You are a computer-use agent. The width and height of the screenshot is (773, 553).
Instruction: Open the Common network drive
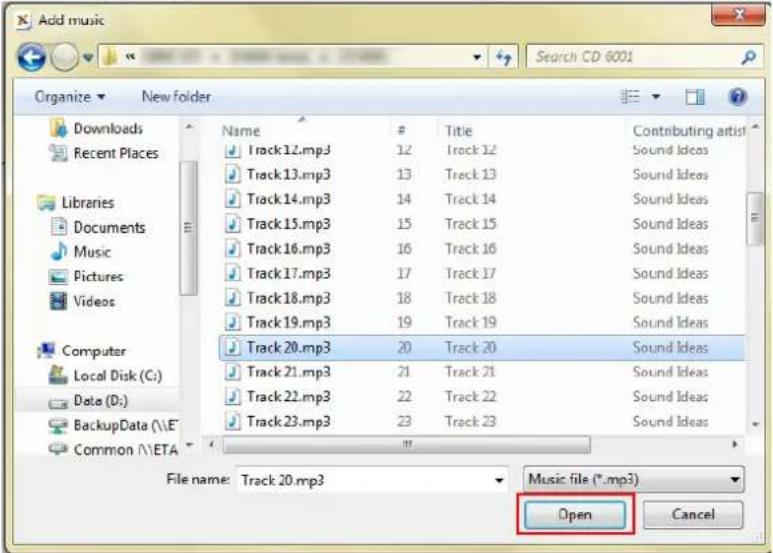tap(113, 449)
